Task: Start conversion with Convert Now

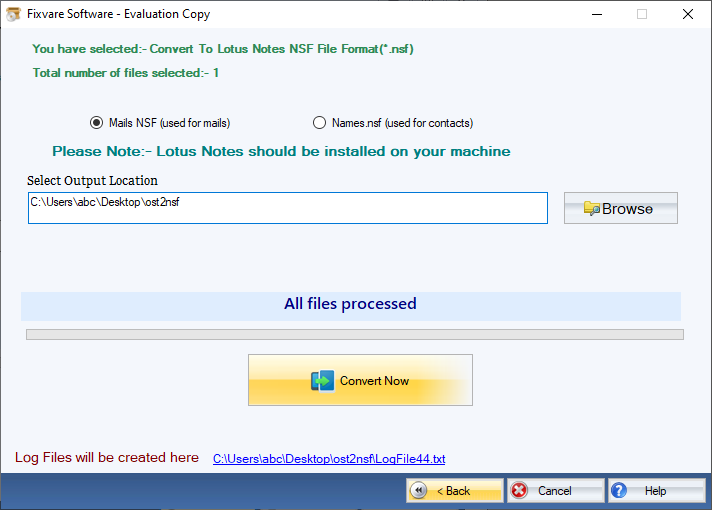Action: (360, 380)
